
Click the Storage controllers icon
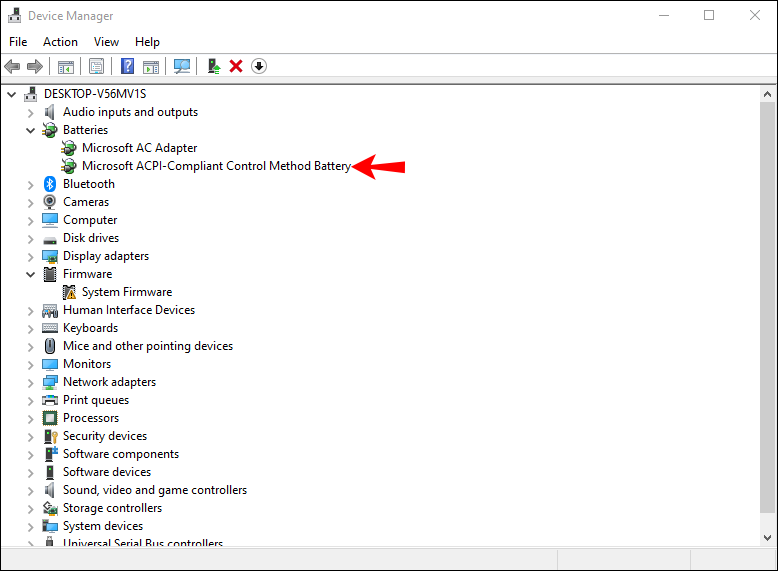point(50,508)
